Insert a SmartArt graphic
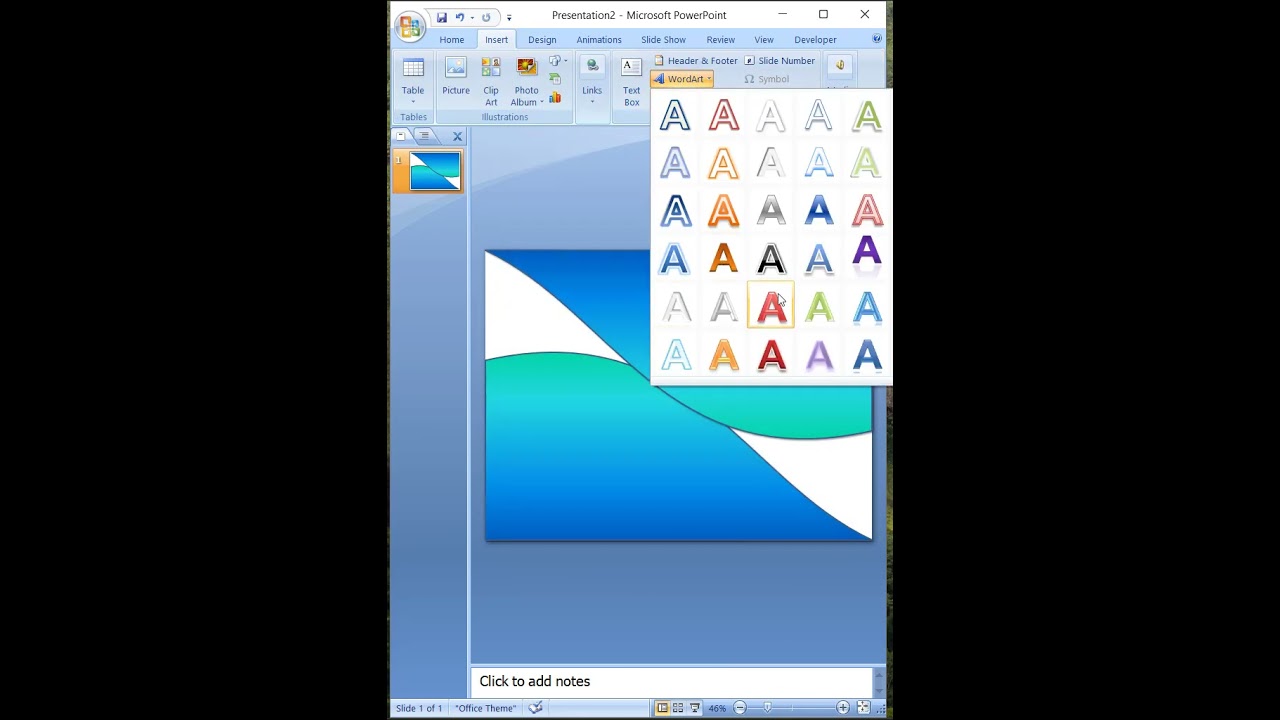This screenshot has height=720, width=1280. tap(555, 79)
